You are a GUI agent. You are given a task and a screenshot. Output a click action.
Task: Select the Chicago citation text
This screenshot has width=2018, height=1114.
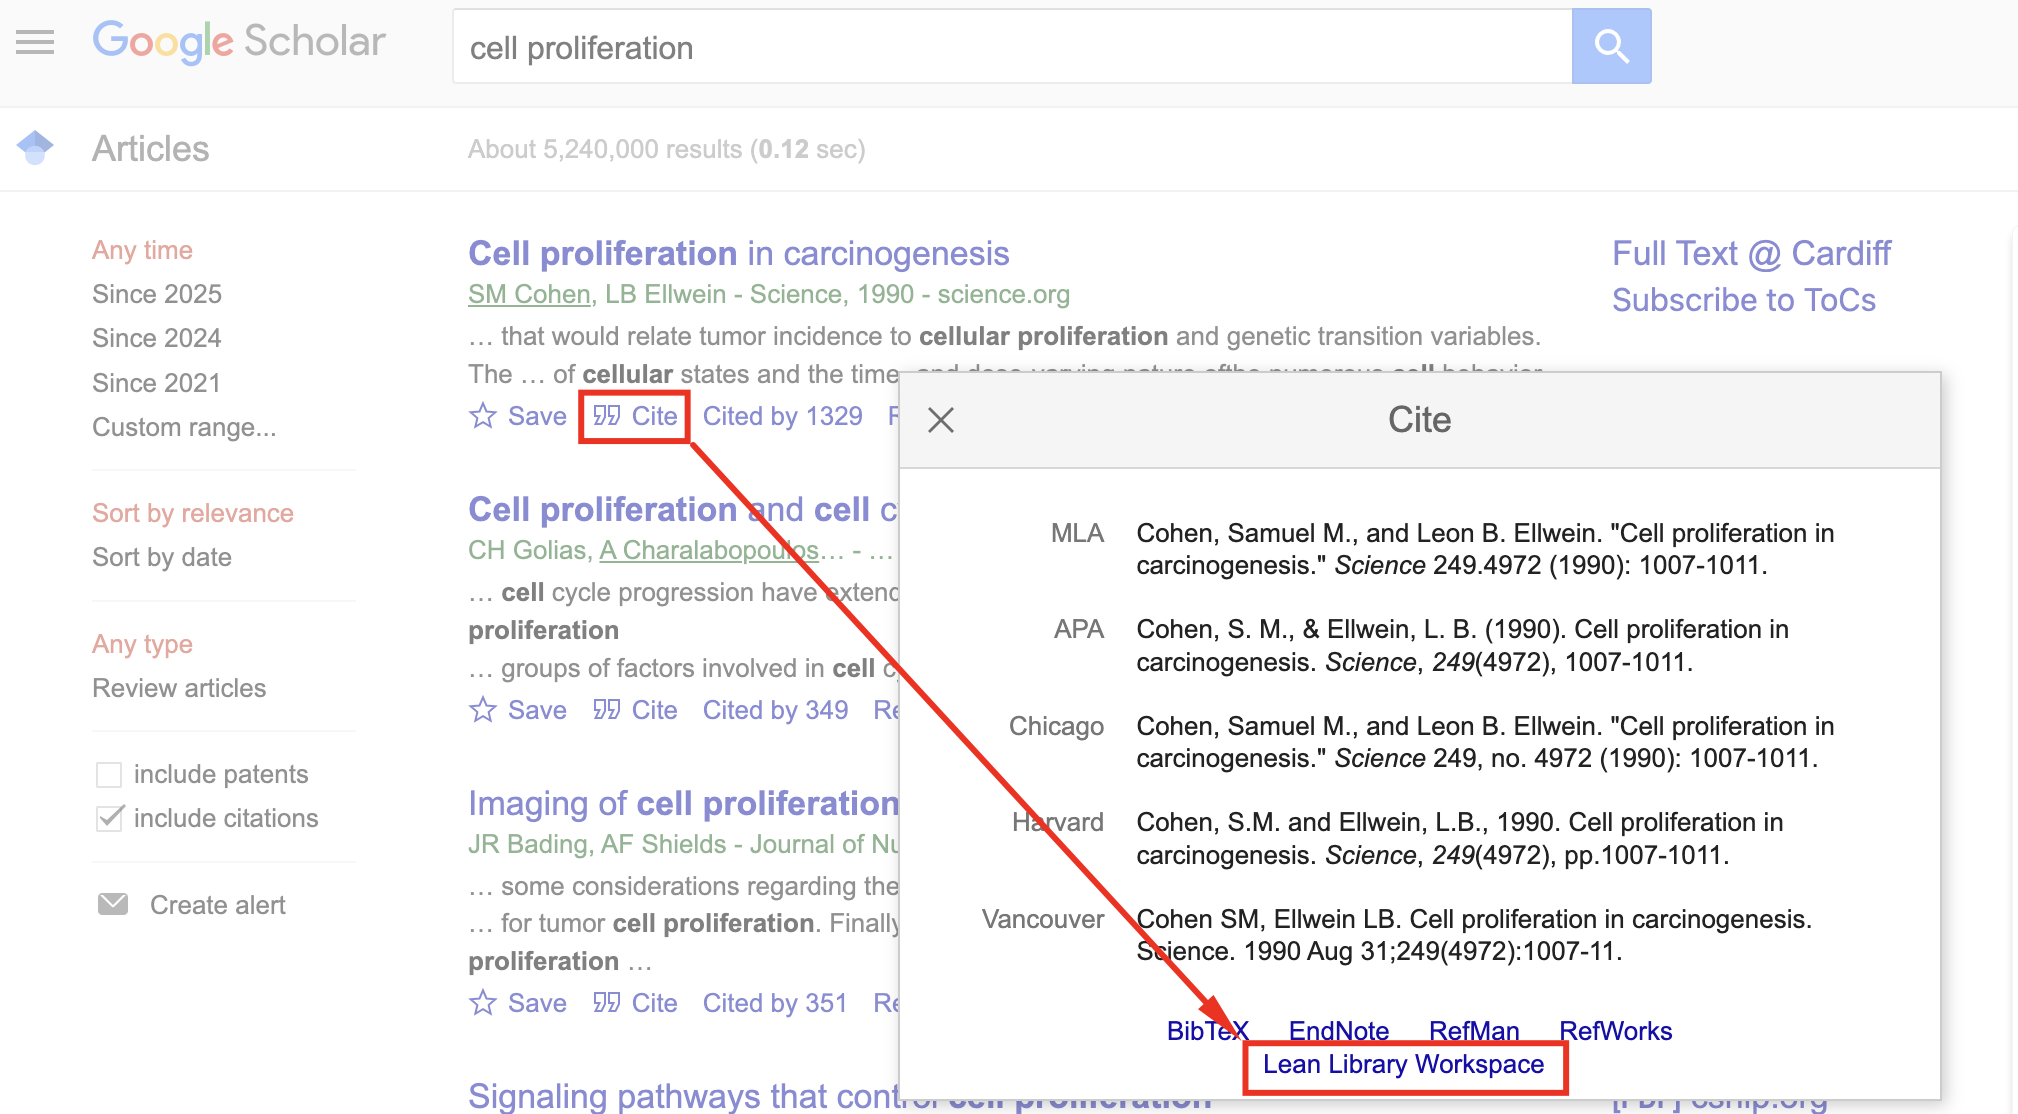[1486, 742]
